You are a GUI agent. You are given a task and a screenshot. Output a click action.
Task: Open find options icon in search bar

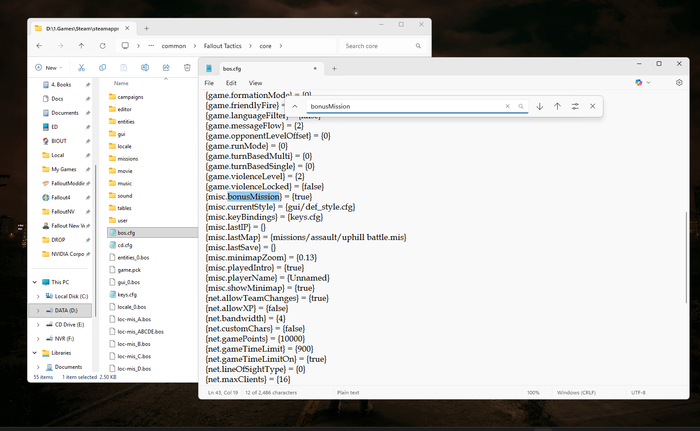click(575, 106)
